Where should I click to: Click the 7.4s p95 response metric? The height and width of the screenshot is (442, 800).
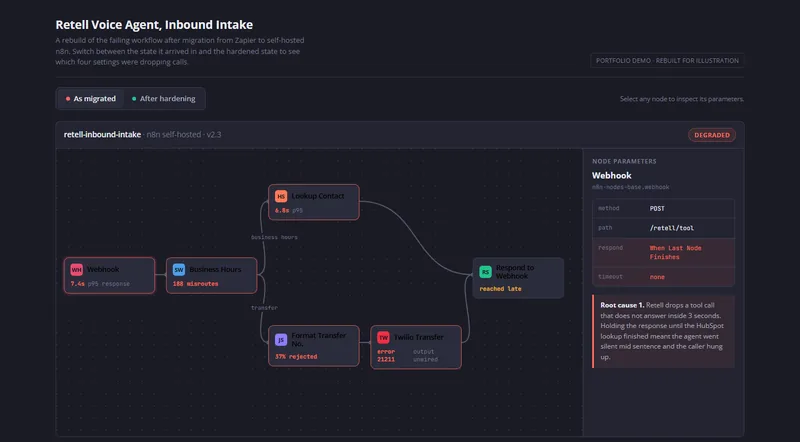(100, 284)
